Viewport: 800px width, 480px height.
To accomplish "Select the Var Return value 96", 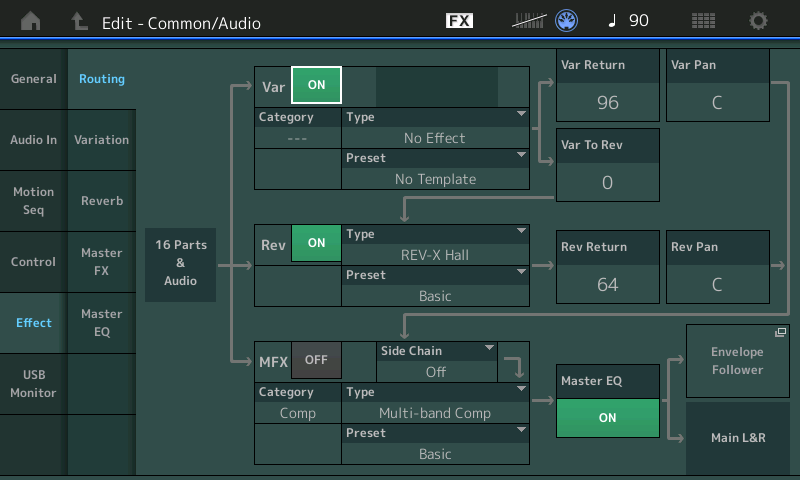I will tap(608, 102).
